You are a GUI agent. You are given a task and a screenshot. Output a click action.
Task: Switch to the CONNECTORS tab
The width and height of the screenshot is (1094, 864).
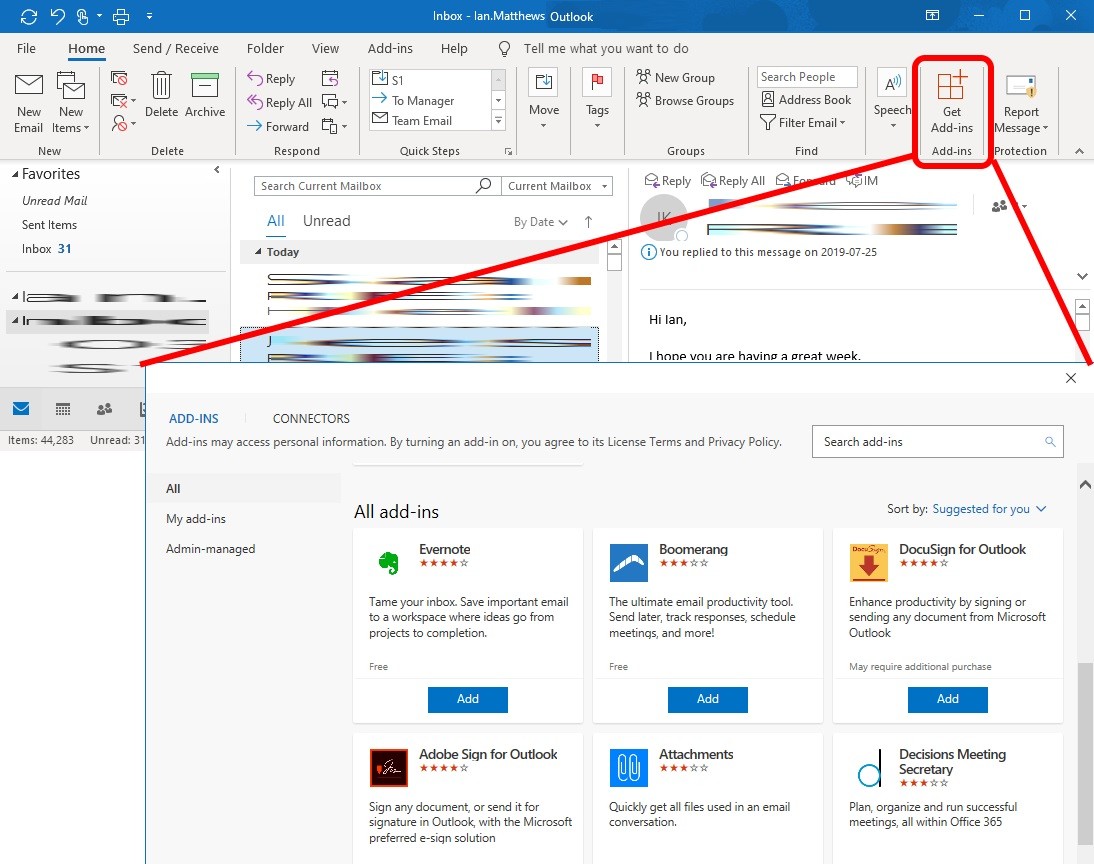click(311, 419)
